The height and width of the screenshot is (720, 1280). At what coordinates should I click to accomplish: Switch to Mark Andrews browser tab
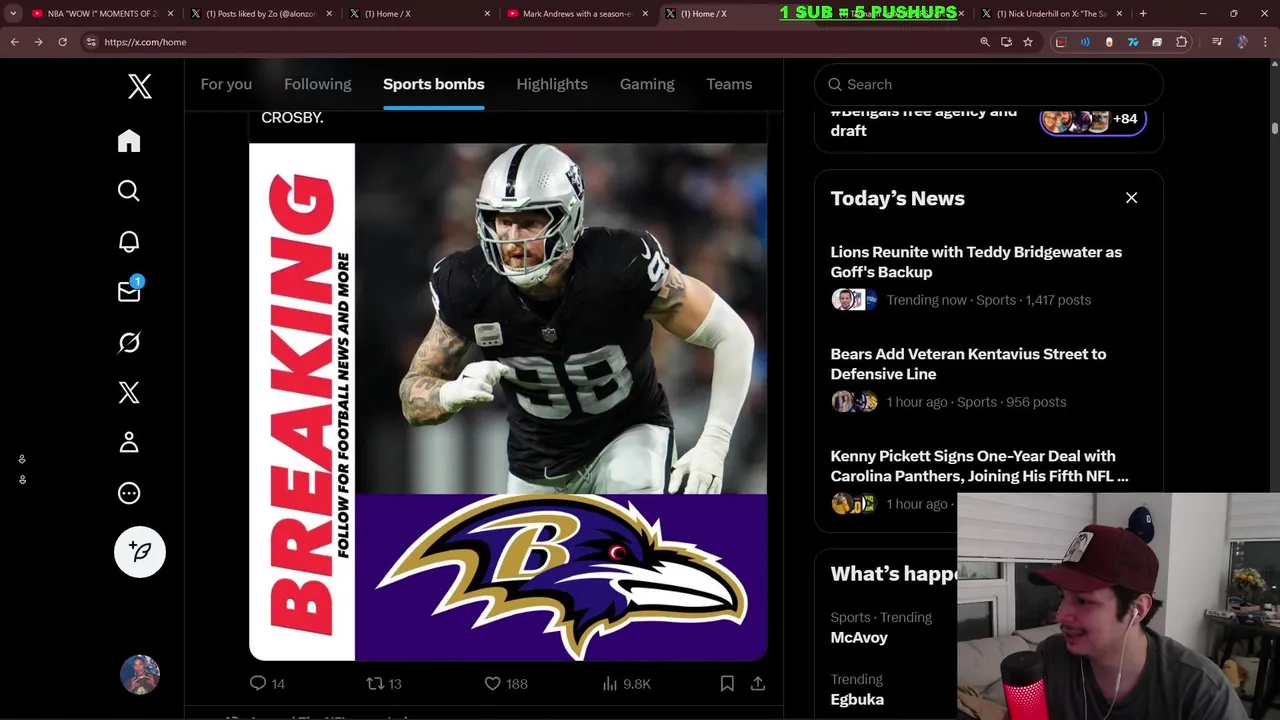tap(576, 14)
